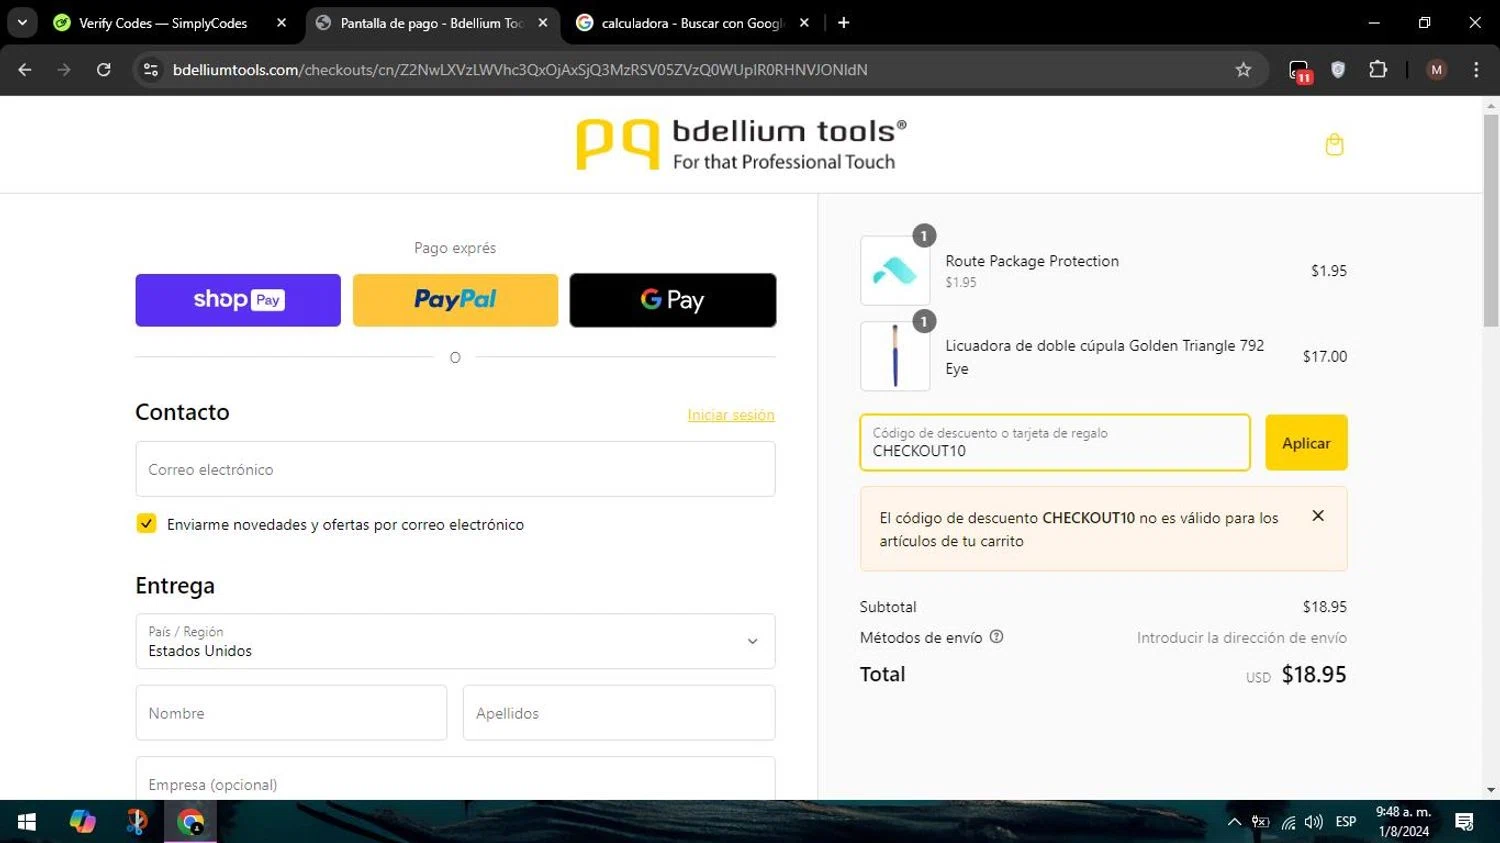Viewport: 1500px width, 843px height.
Task: Reload the page
Action: point(103,69)
